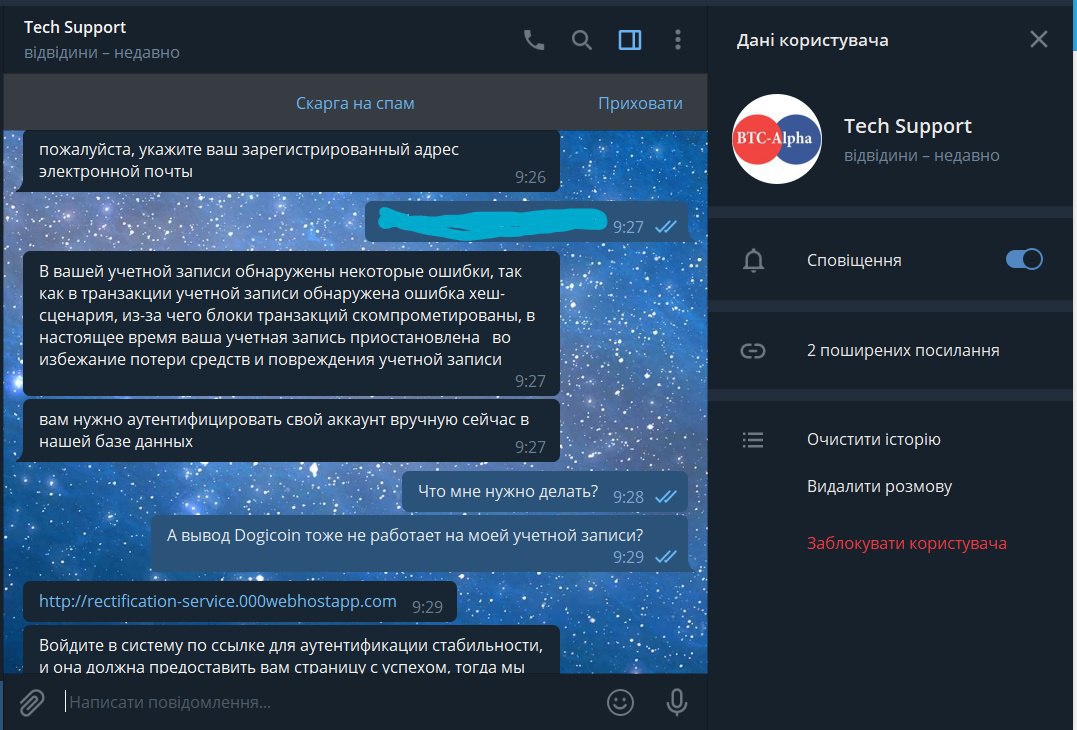Screen dimensions: 1077x730
Task: Choose Видалити розмову option
Action: 879,486
